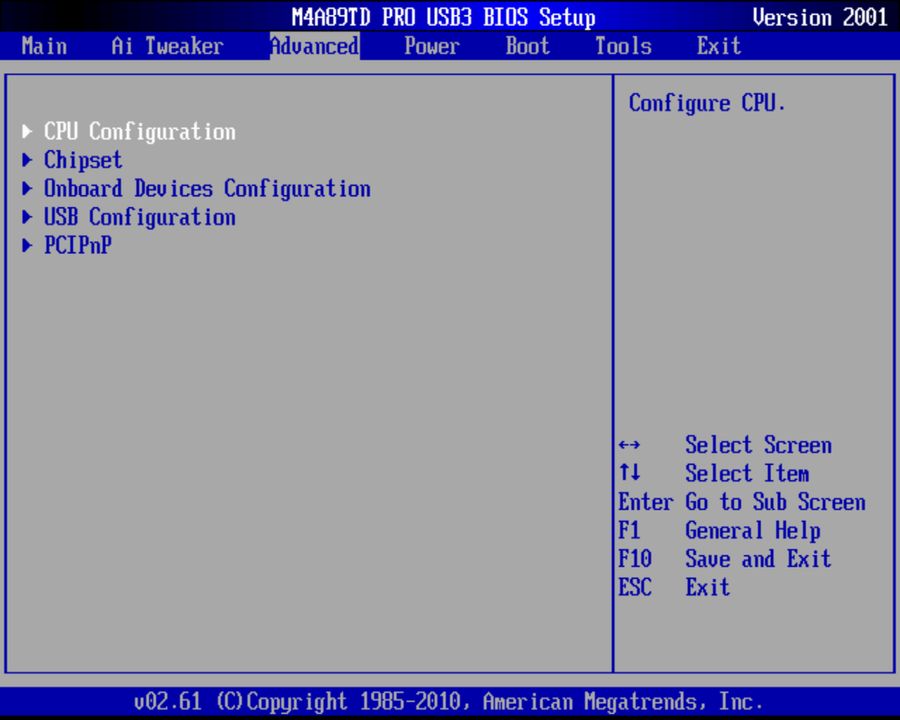Expand the Chipset settings entry

click(83, 160)
